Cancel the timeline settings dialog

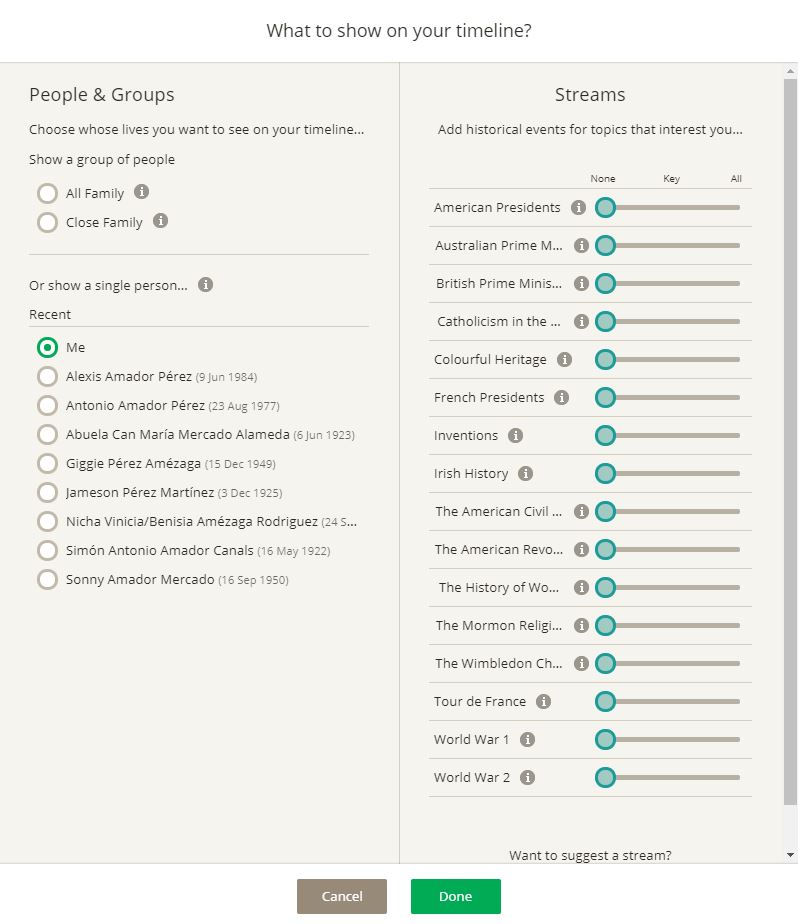coord(342,896)
